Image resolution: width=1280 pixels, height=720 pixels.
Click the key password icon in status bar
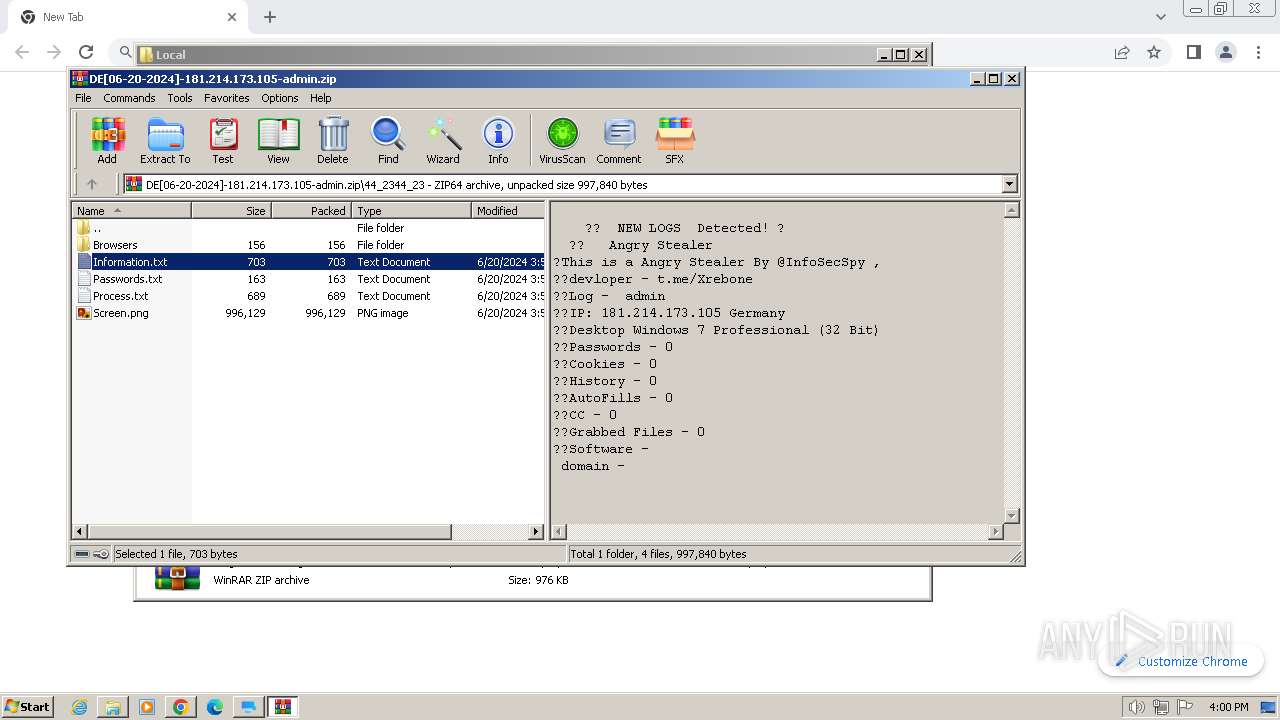(x=101, y=554)
